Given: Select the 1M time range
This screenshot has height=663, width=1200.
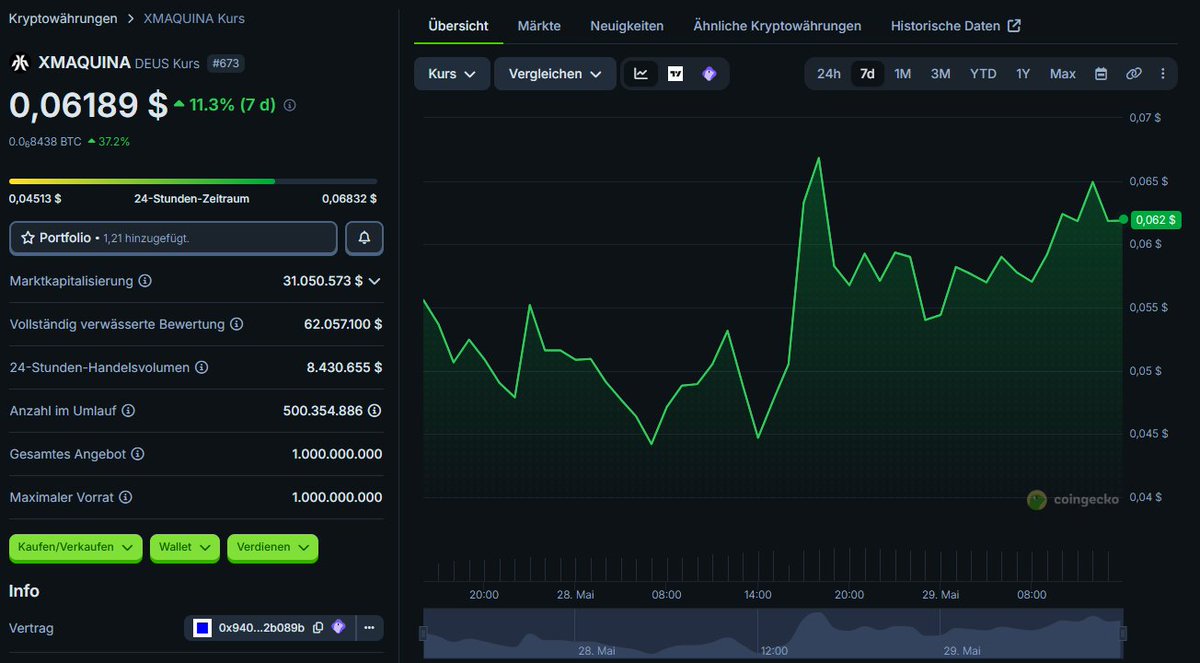Looking at the screenshot, I should [903, 74].
